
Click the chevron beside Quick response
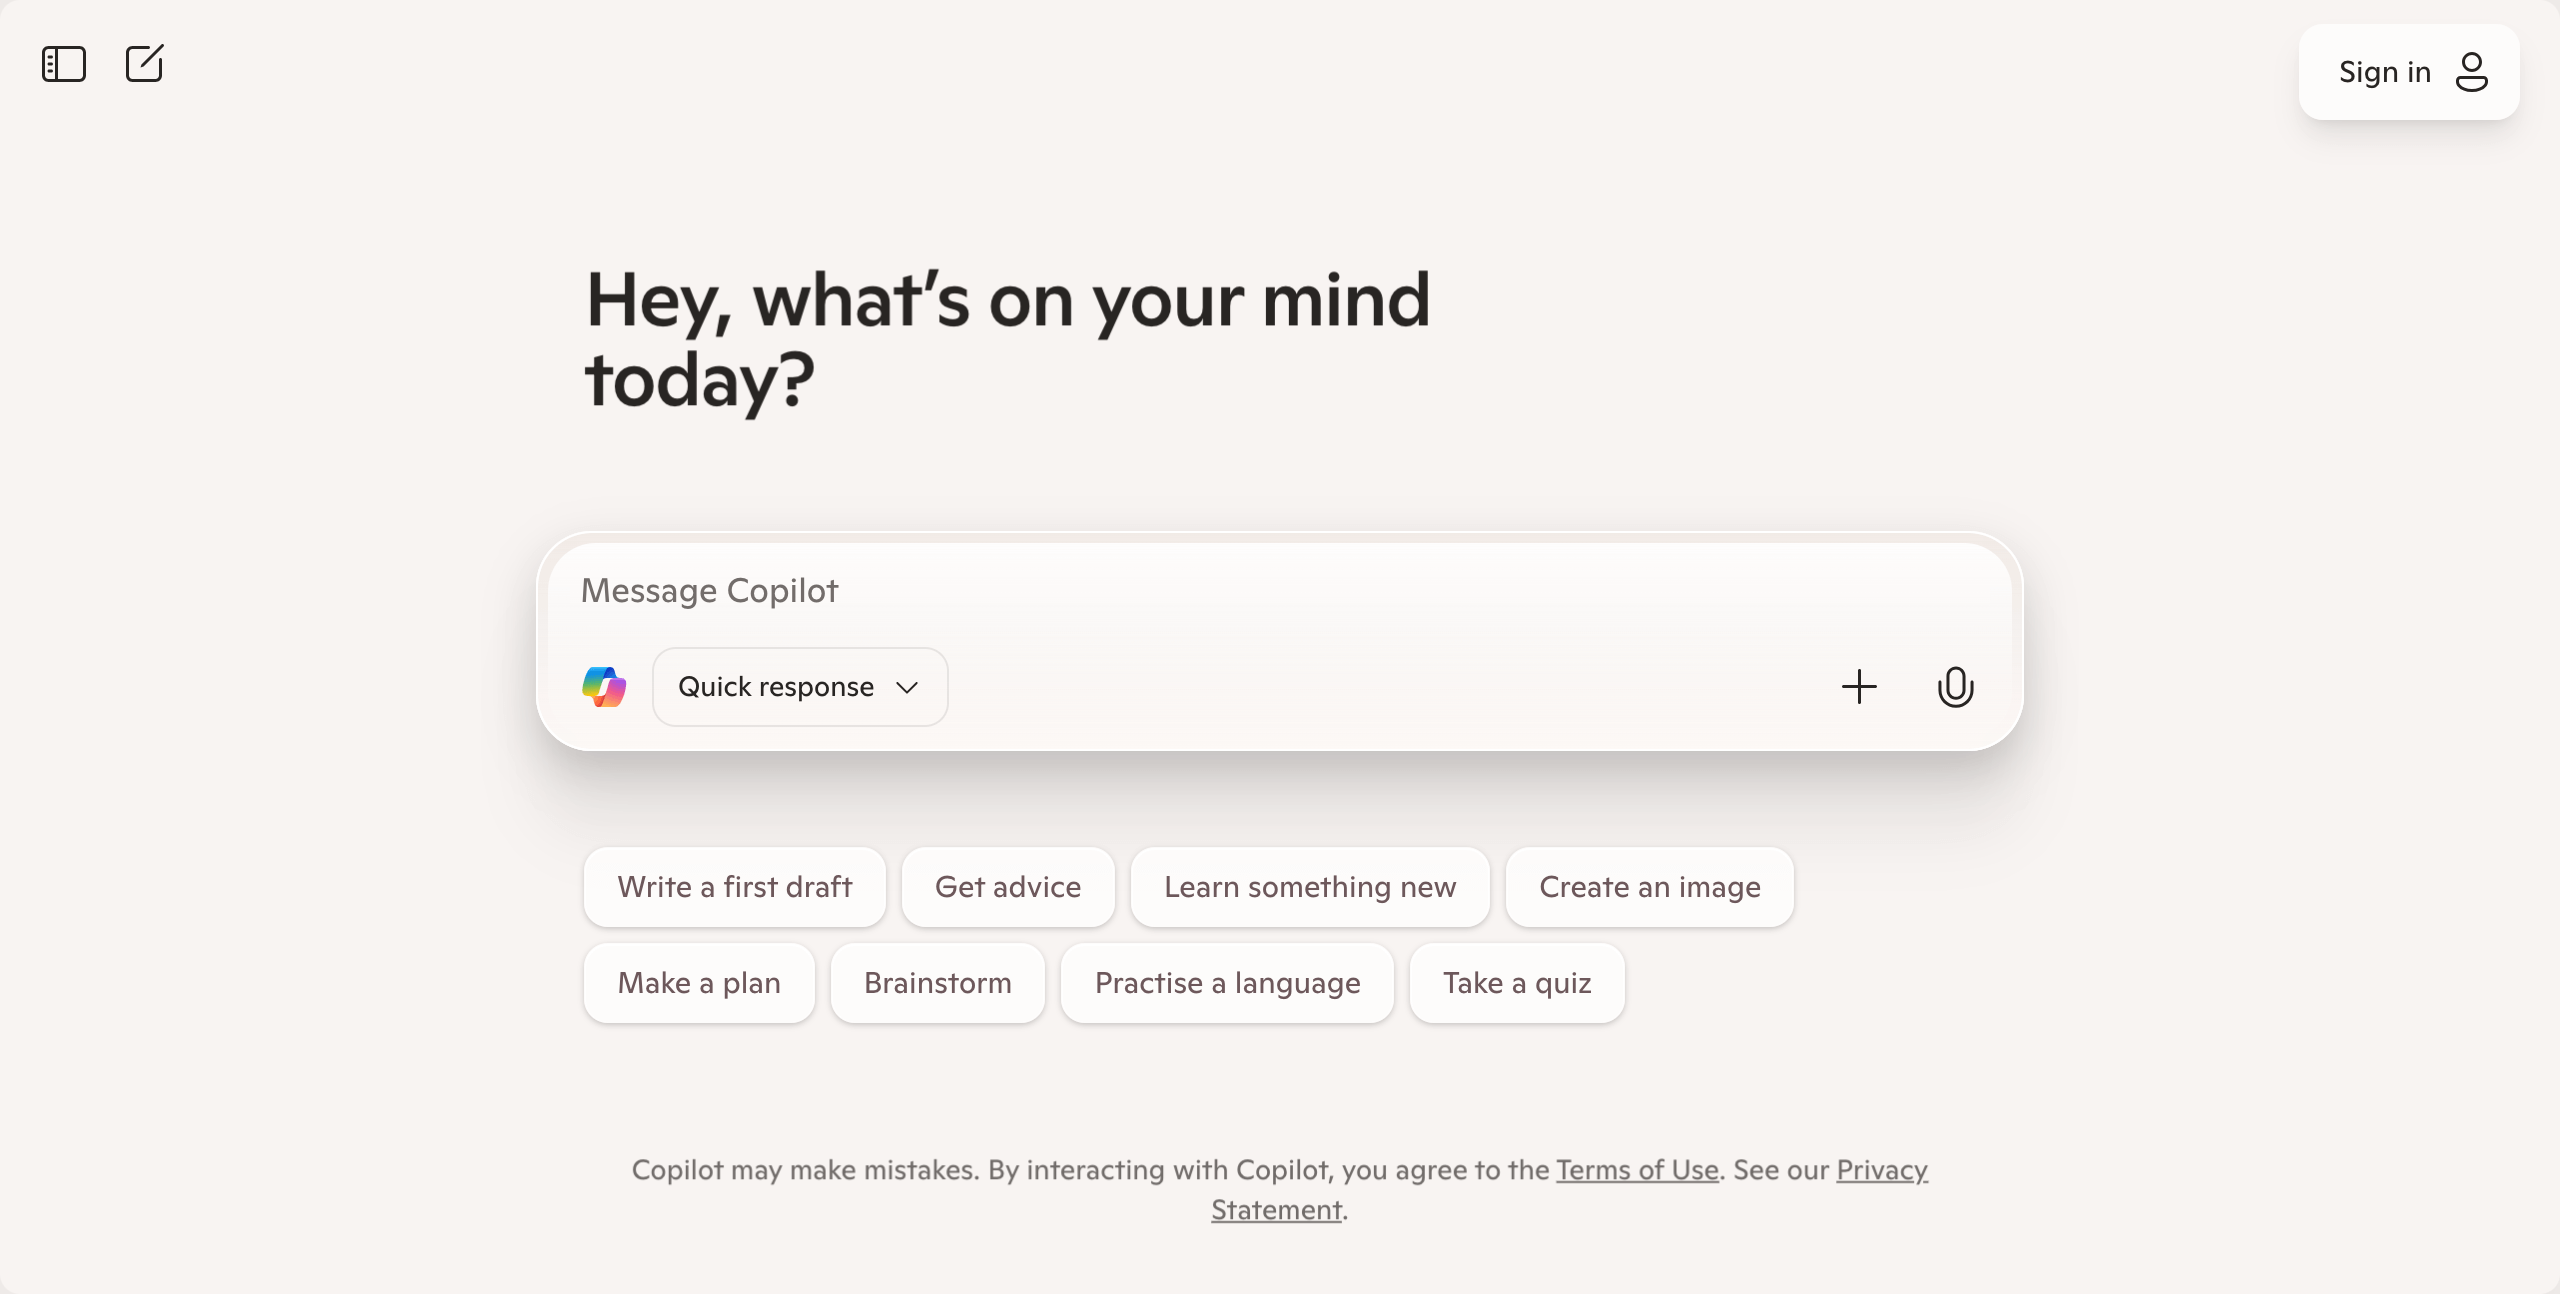click(x=907, y=687)
